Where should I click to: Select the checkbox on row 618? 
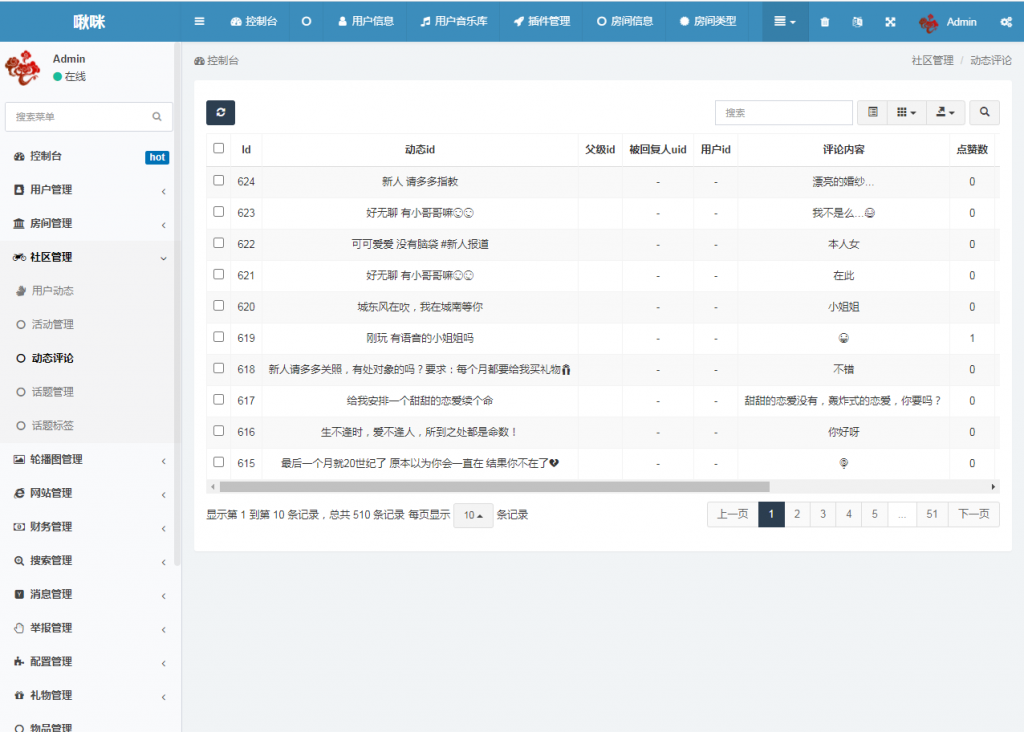tap(217, 369)
